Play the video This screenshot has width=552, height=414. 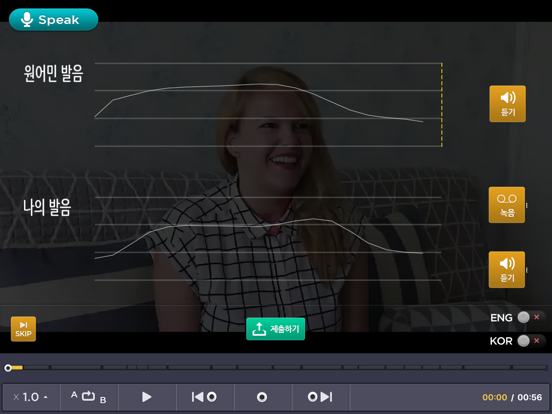coord(146,397)
